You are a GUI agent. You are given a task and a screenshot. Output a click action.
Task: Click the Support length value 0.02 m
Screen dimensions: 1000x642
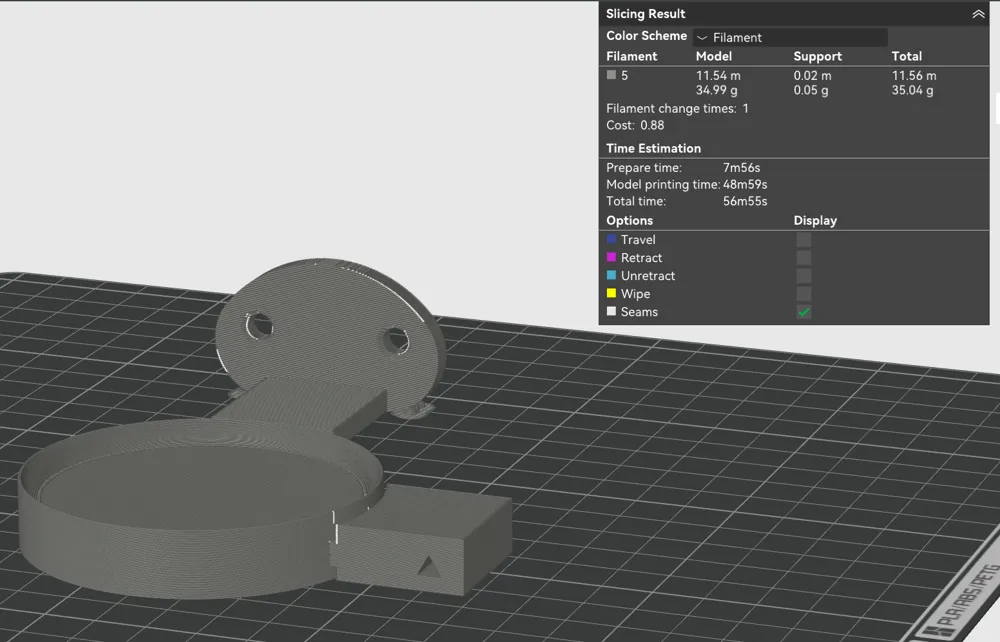point(812,75)
